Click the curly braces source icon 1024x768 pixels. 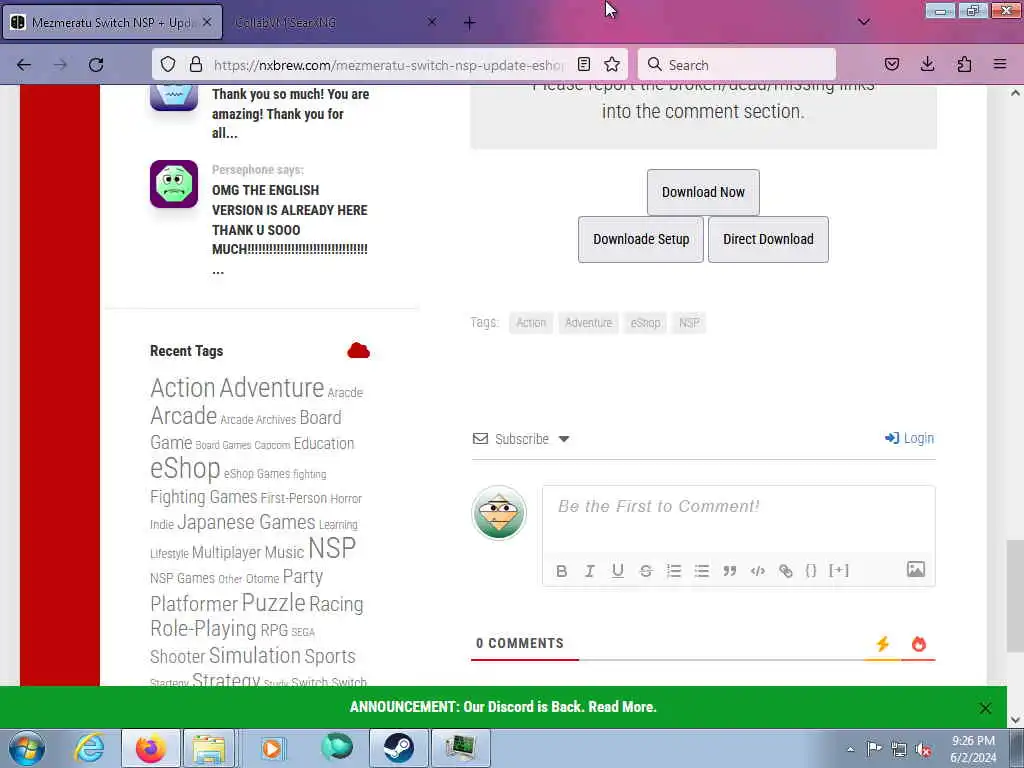click(x=810, y=571)
